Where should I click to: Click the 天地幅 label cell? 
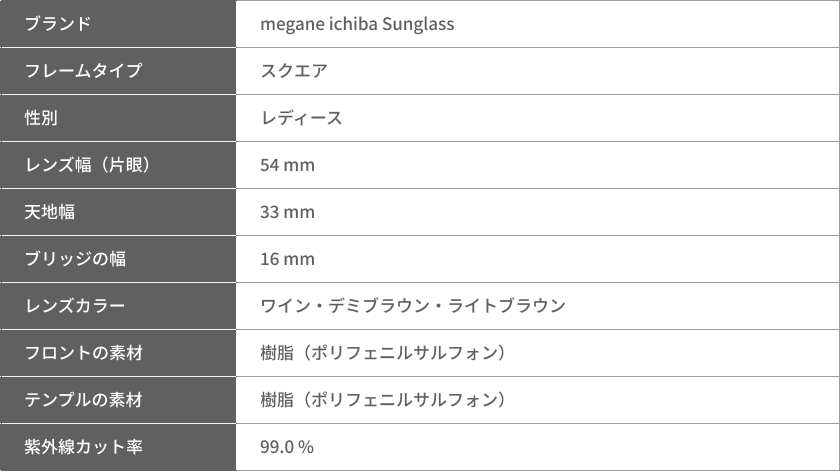pos(118,212)
